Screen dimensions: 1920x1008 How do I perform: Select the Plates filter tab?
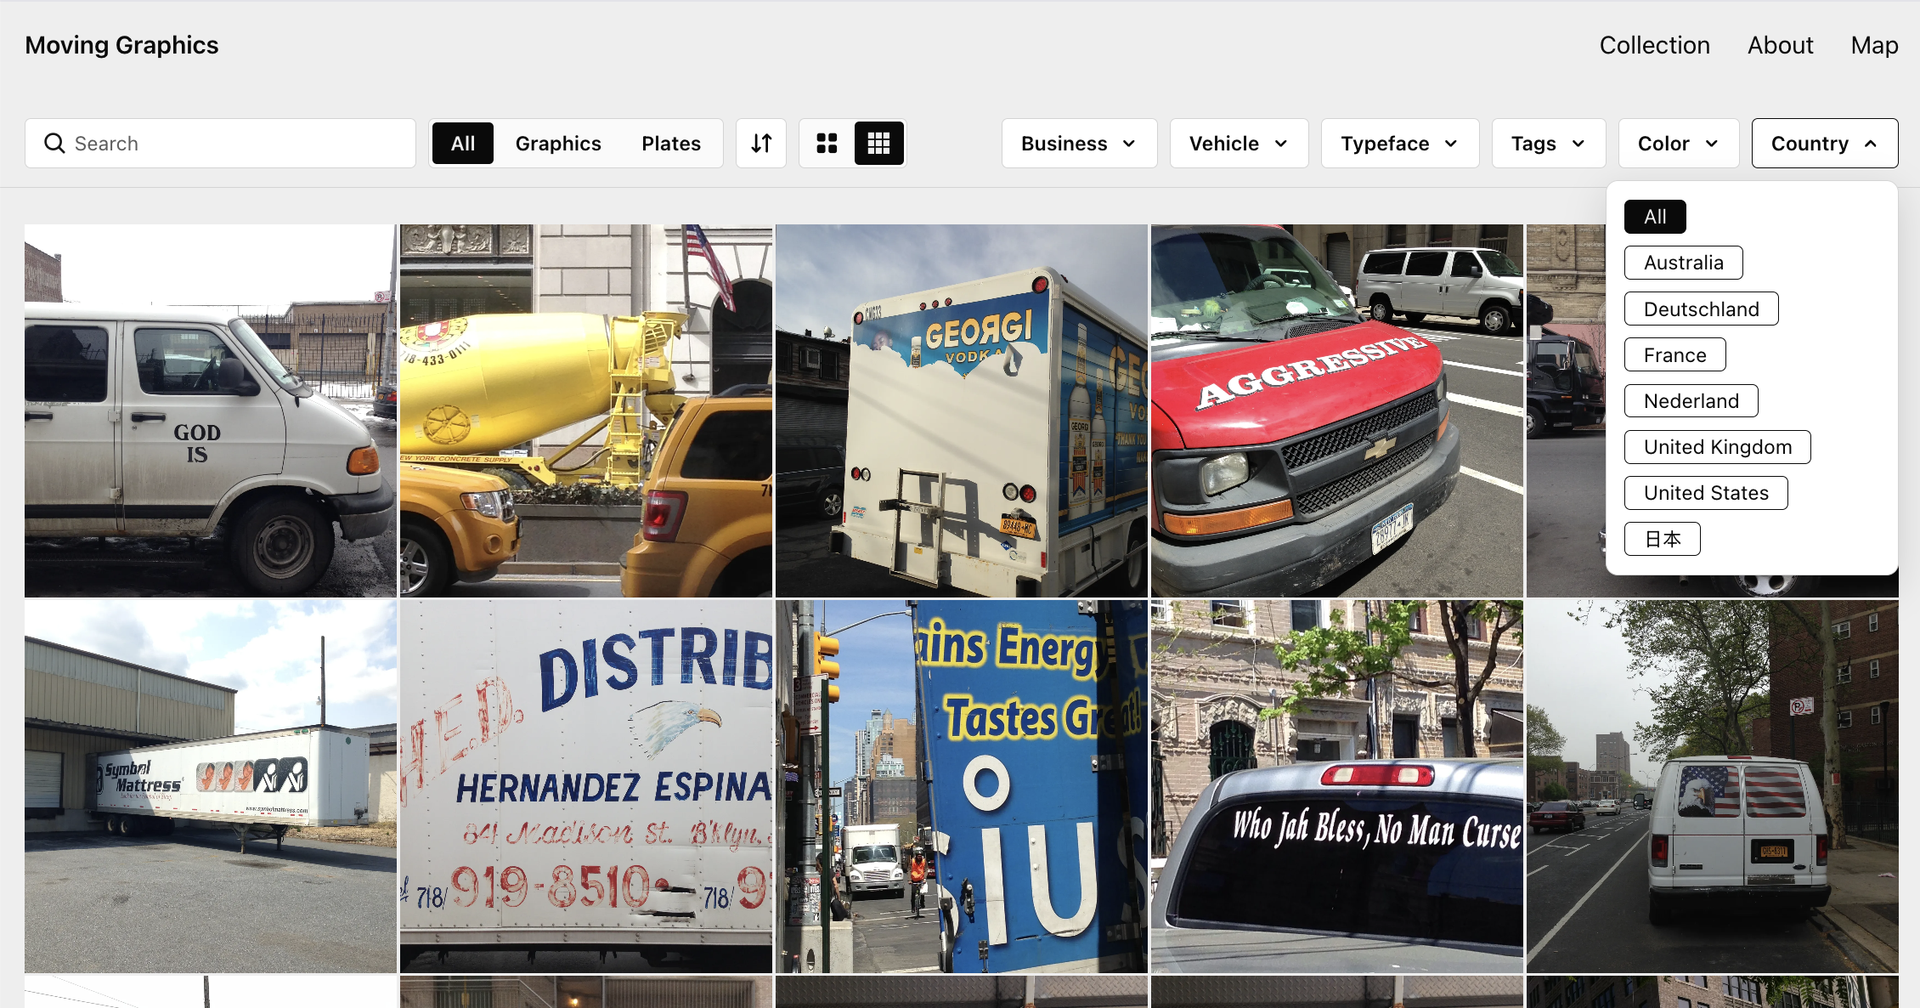click(671, 143)
